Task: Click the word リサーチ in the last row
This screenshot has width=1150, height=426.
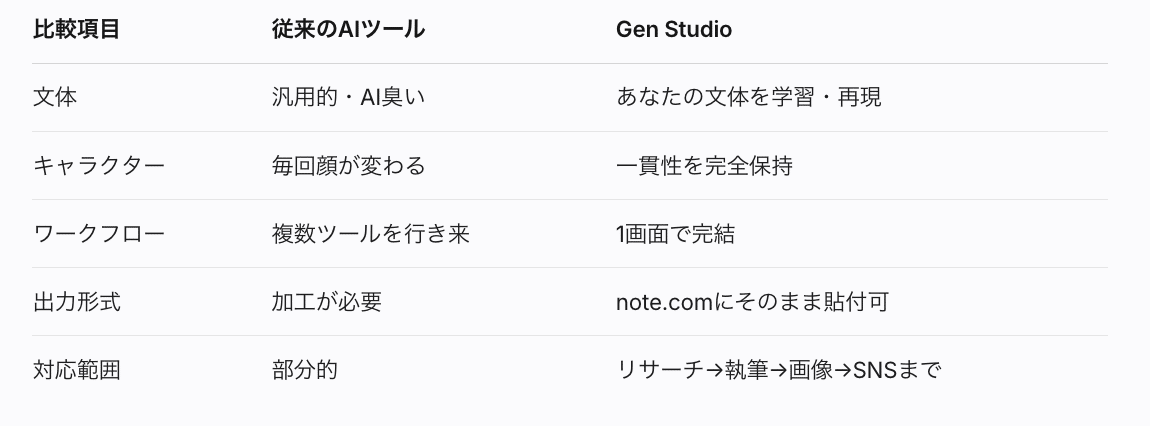Action: pyautogui.click(x=660, y=370)
